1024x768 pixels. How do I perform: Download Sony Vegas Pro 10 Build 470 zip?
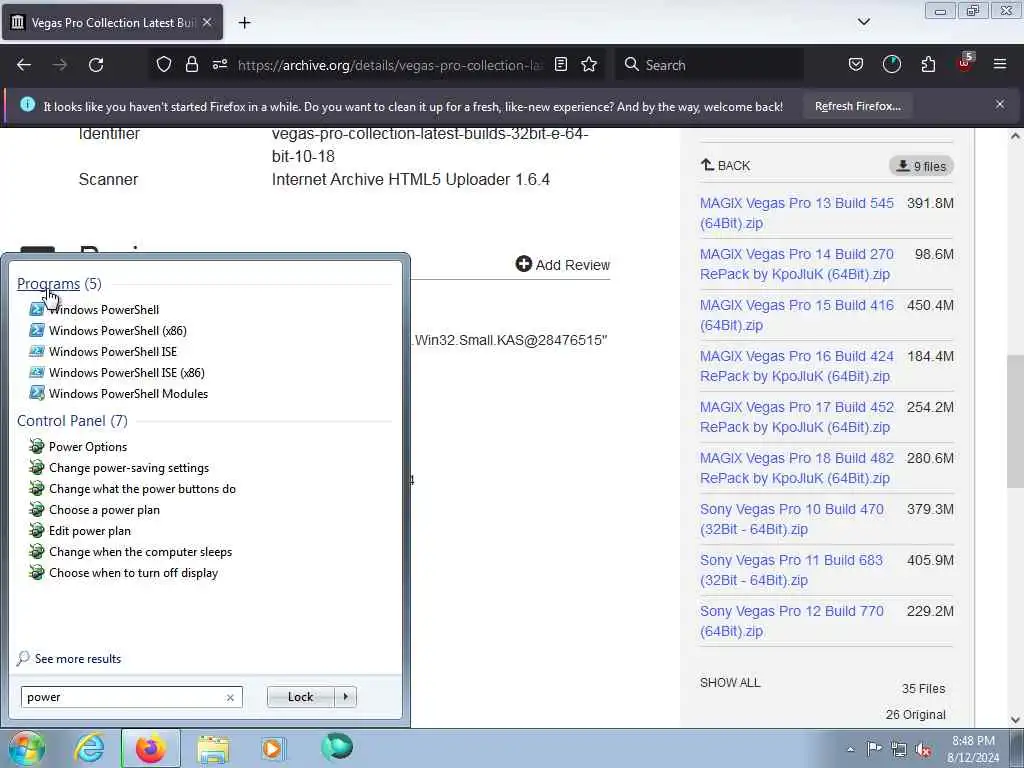tap(792, 519)
